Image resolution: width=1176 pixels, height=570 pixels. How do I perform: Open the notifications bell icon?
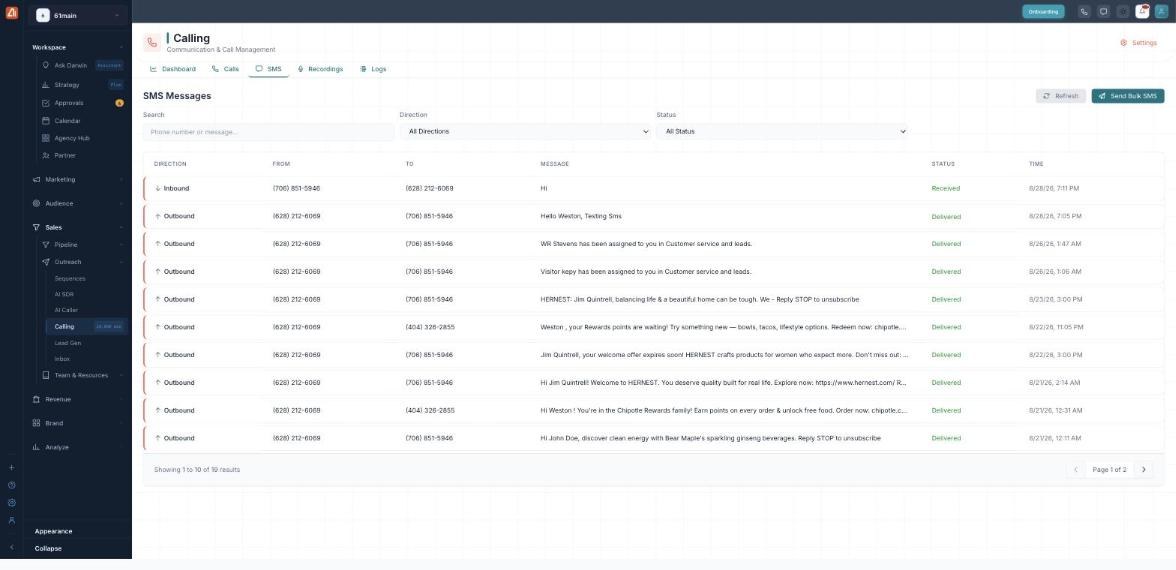(x=1142, y=11)
